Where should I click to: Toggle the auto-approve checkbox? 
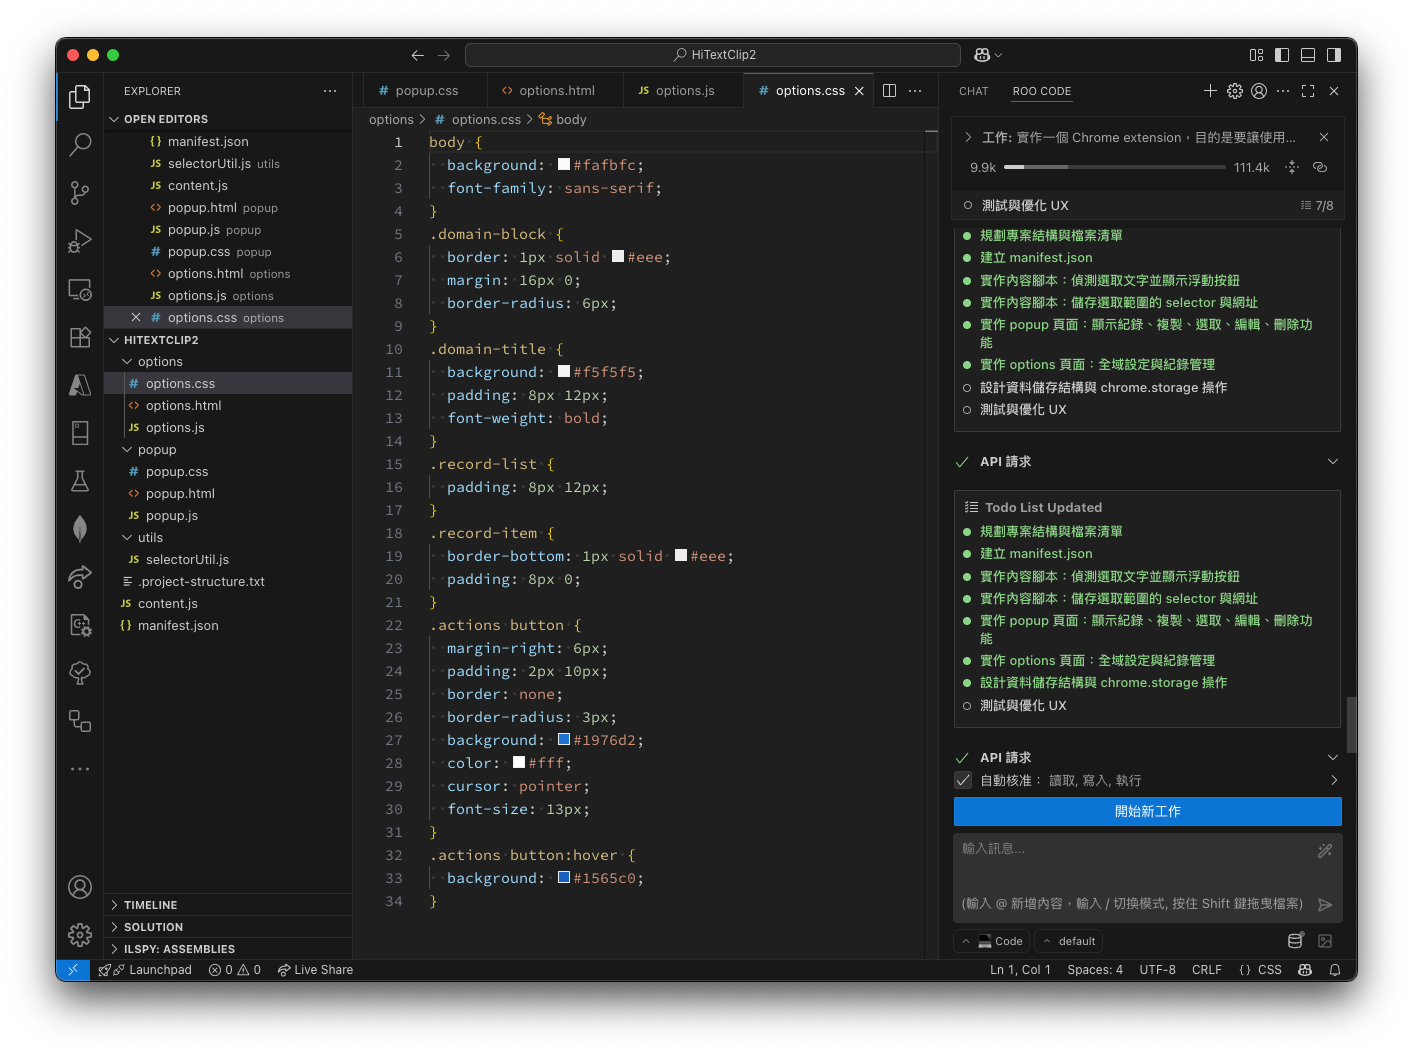pyautogui.click(x=963, y=780)
